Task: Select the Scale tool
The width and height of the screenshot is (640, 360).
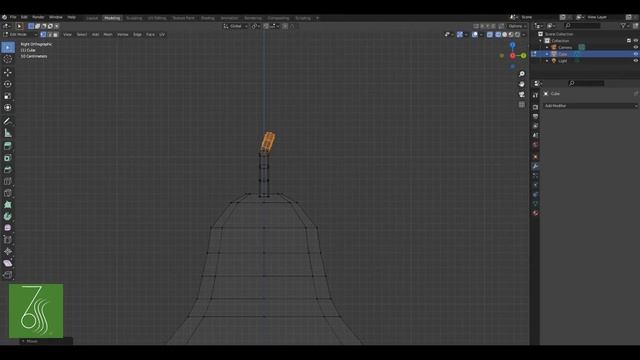Action: coord(8,96)
